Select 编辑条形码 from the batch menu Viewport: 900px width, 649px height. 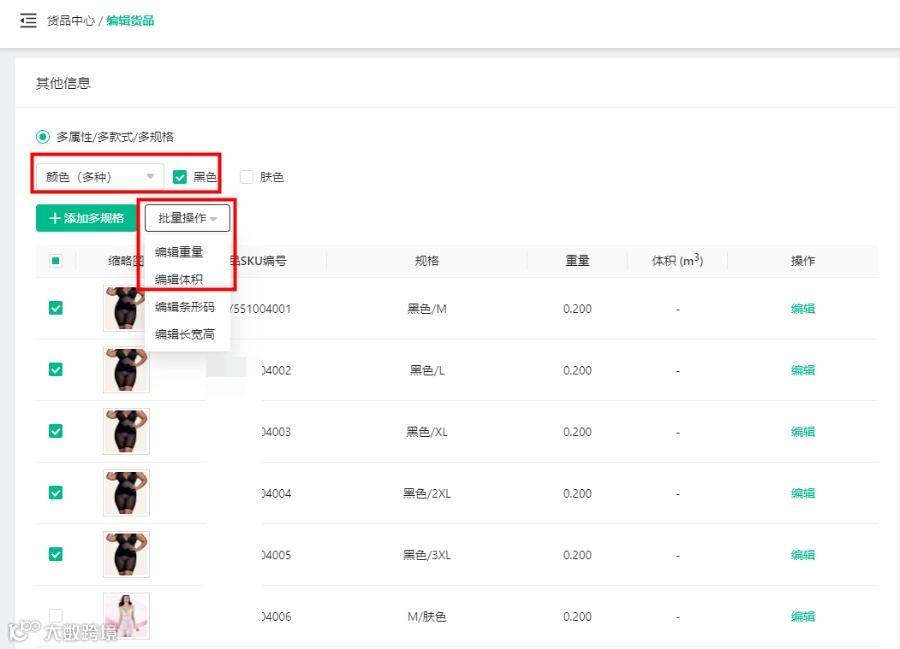[186, 307]
